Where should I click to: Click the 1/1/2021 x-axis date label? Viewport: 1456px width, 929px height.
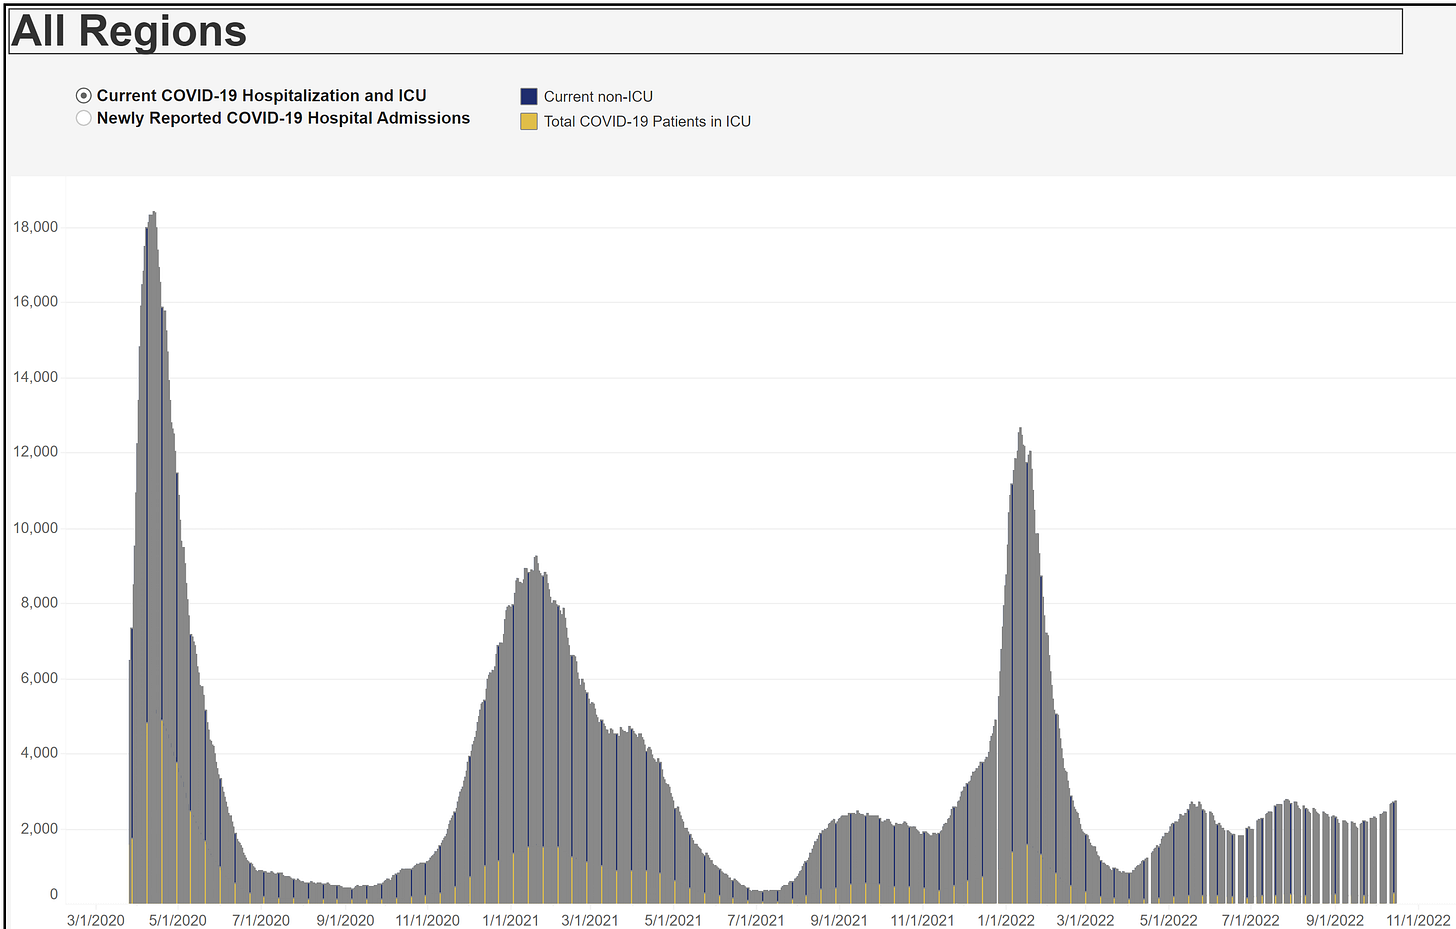511,920
